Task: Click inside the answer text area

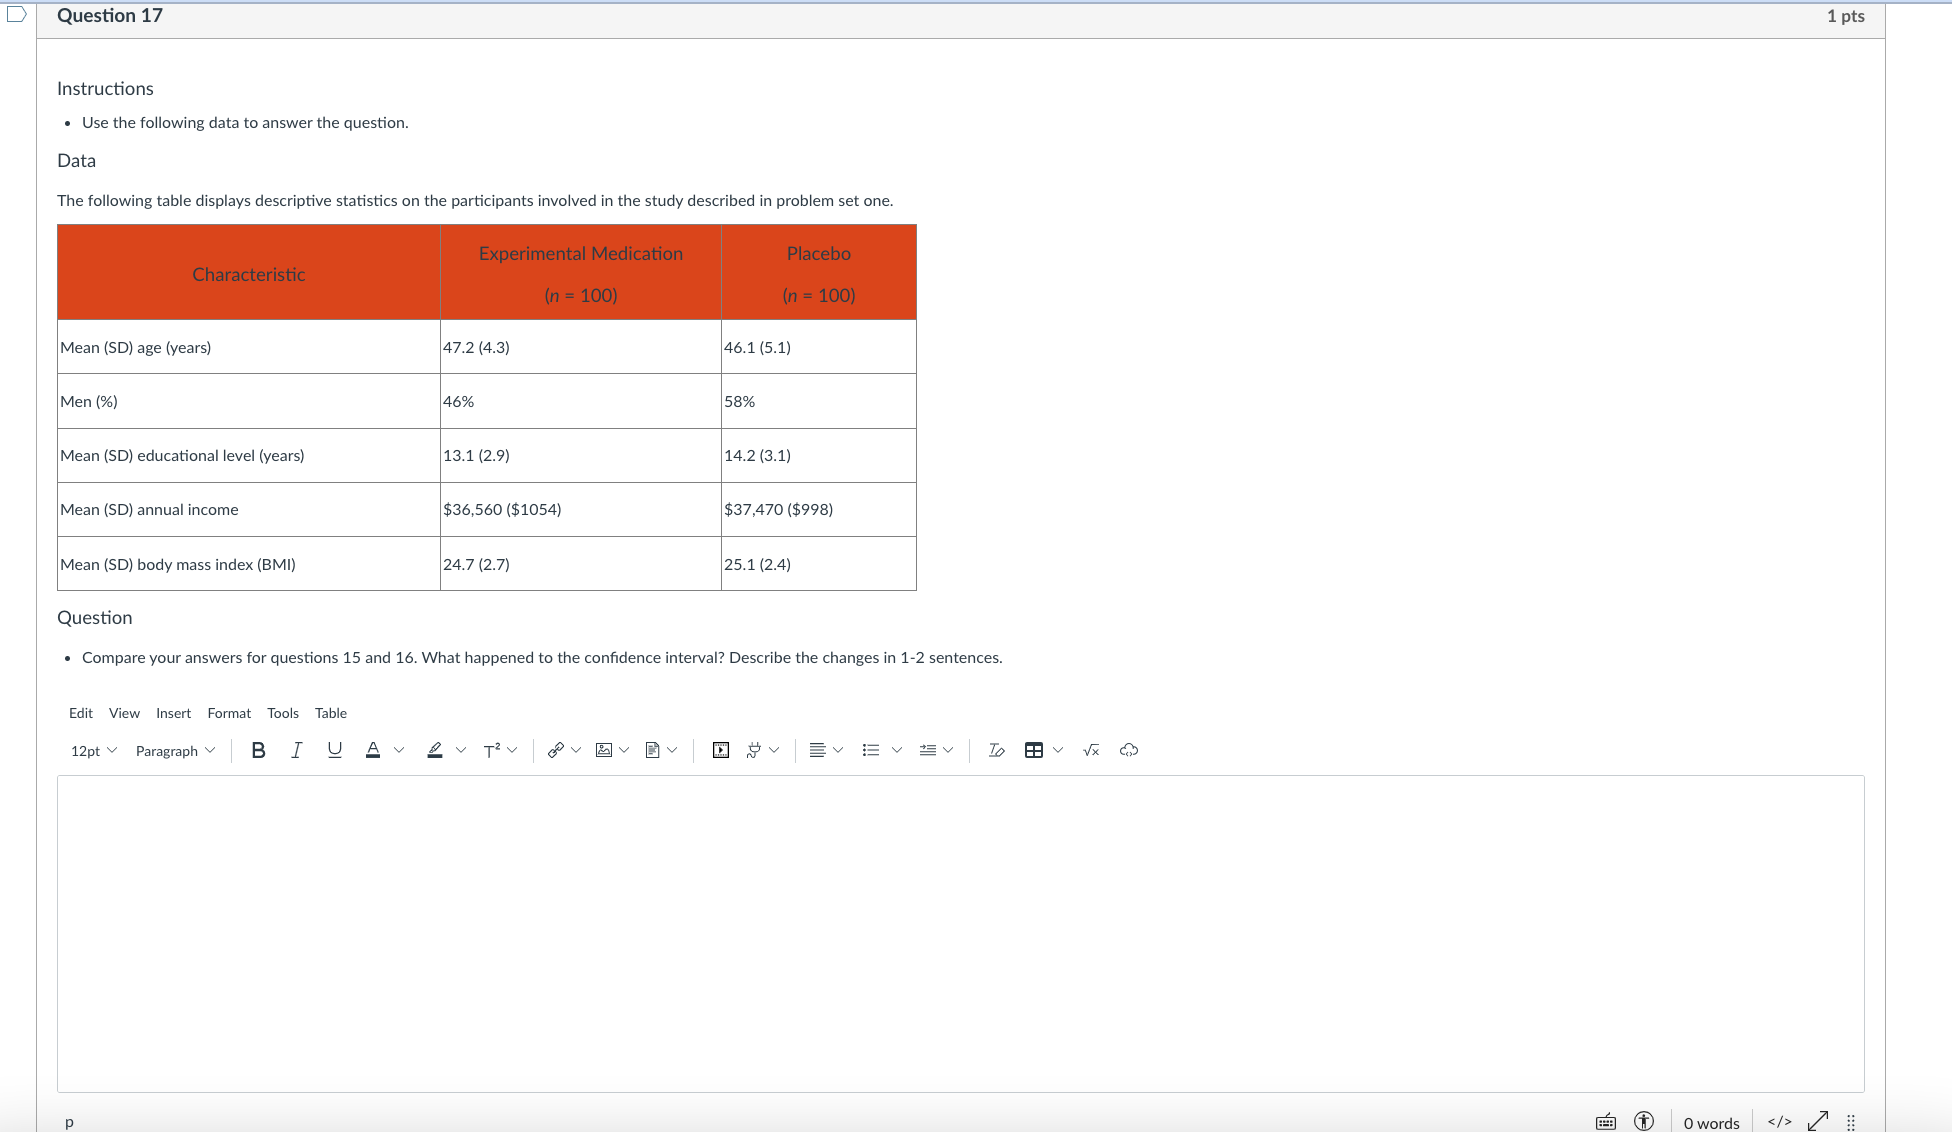Action: click(x=960, y=933)
